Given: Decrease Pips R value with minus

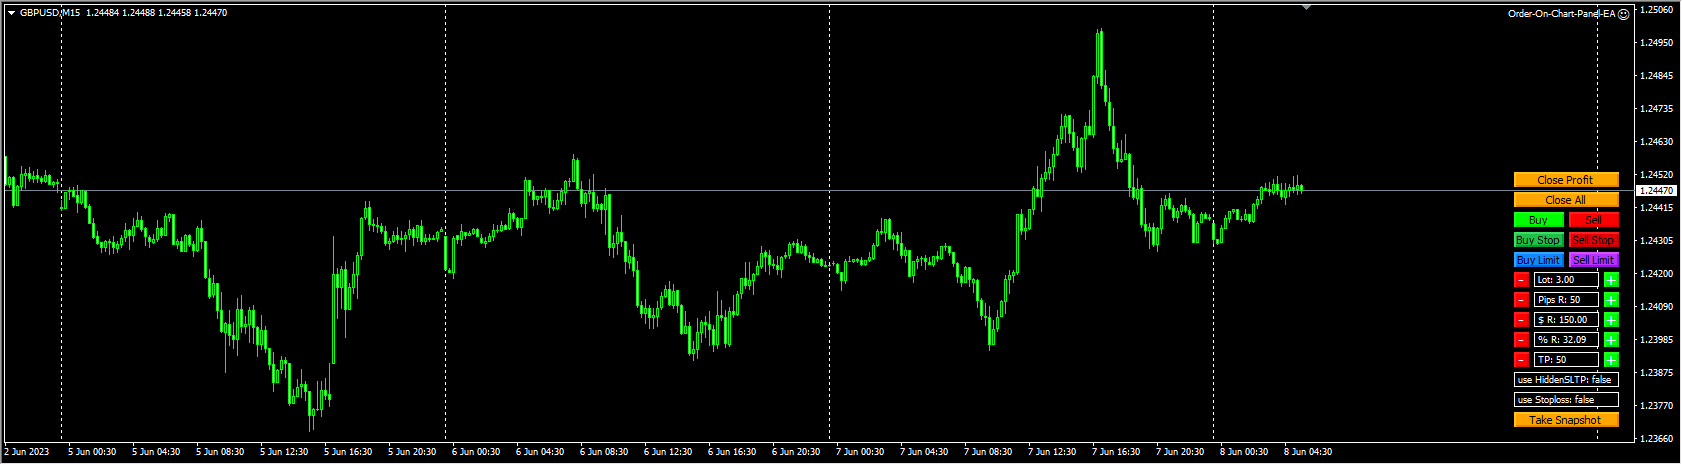Looking at the screenshot, I should click(1521, 300).
